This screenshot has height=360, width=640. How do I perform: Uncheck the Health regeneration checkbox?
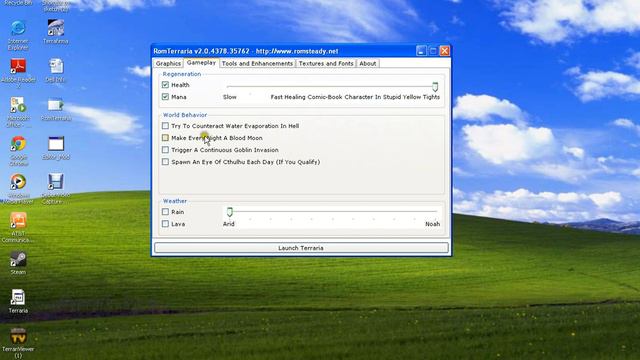click(165, 85)
